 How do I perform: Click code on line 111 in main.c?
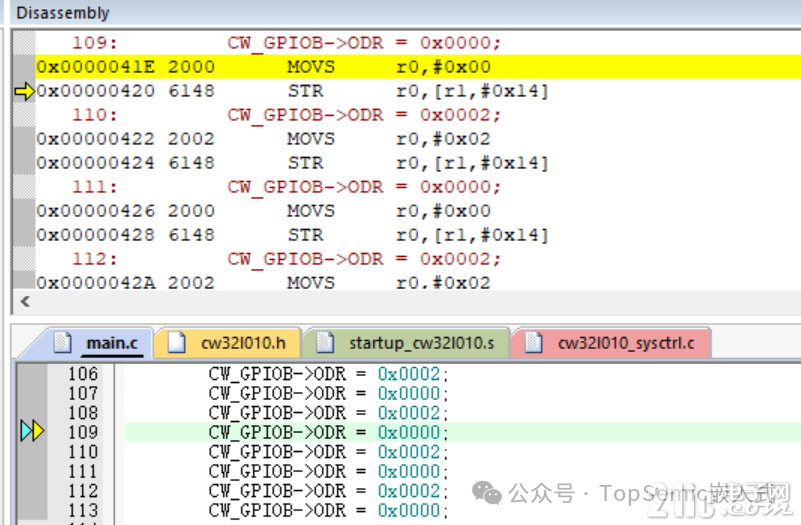pos(328,471)
